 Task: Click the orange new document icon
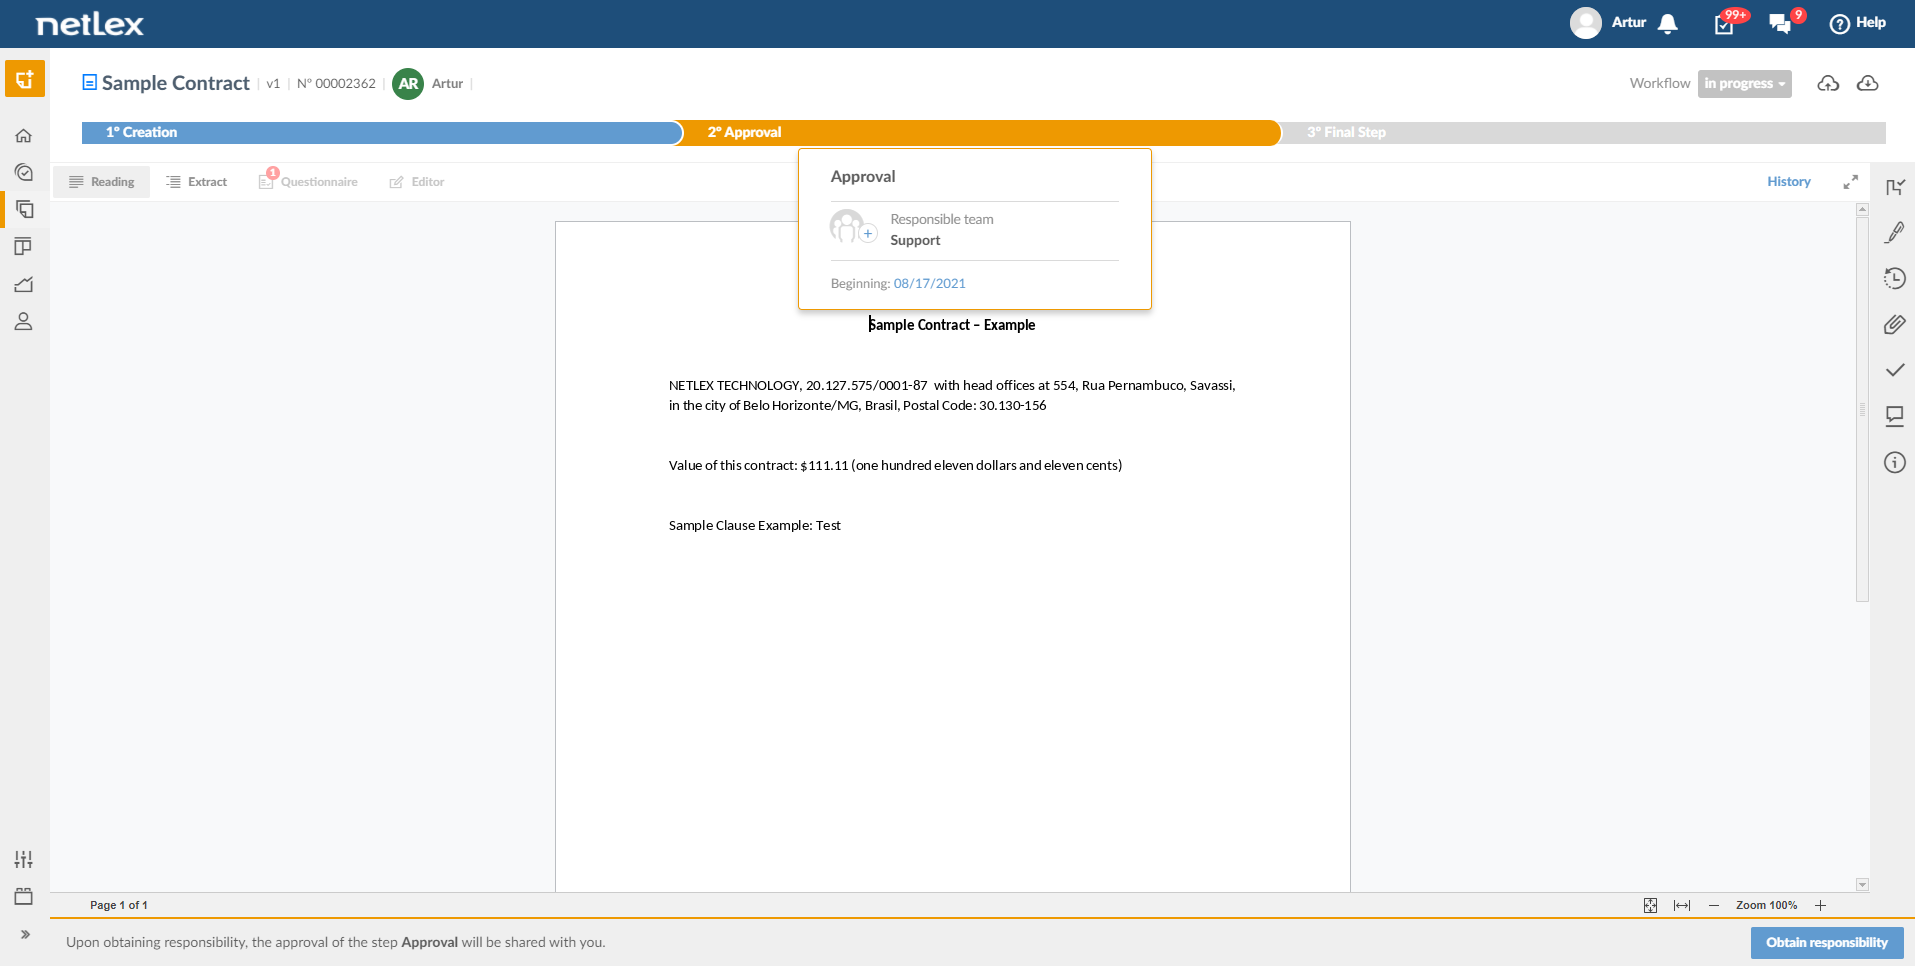(x=24, y=79)
